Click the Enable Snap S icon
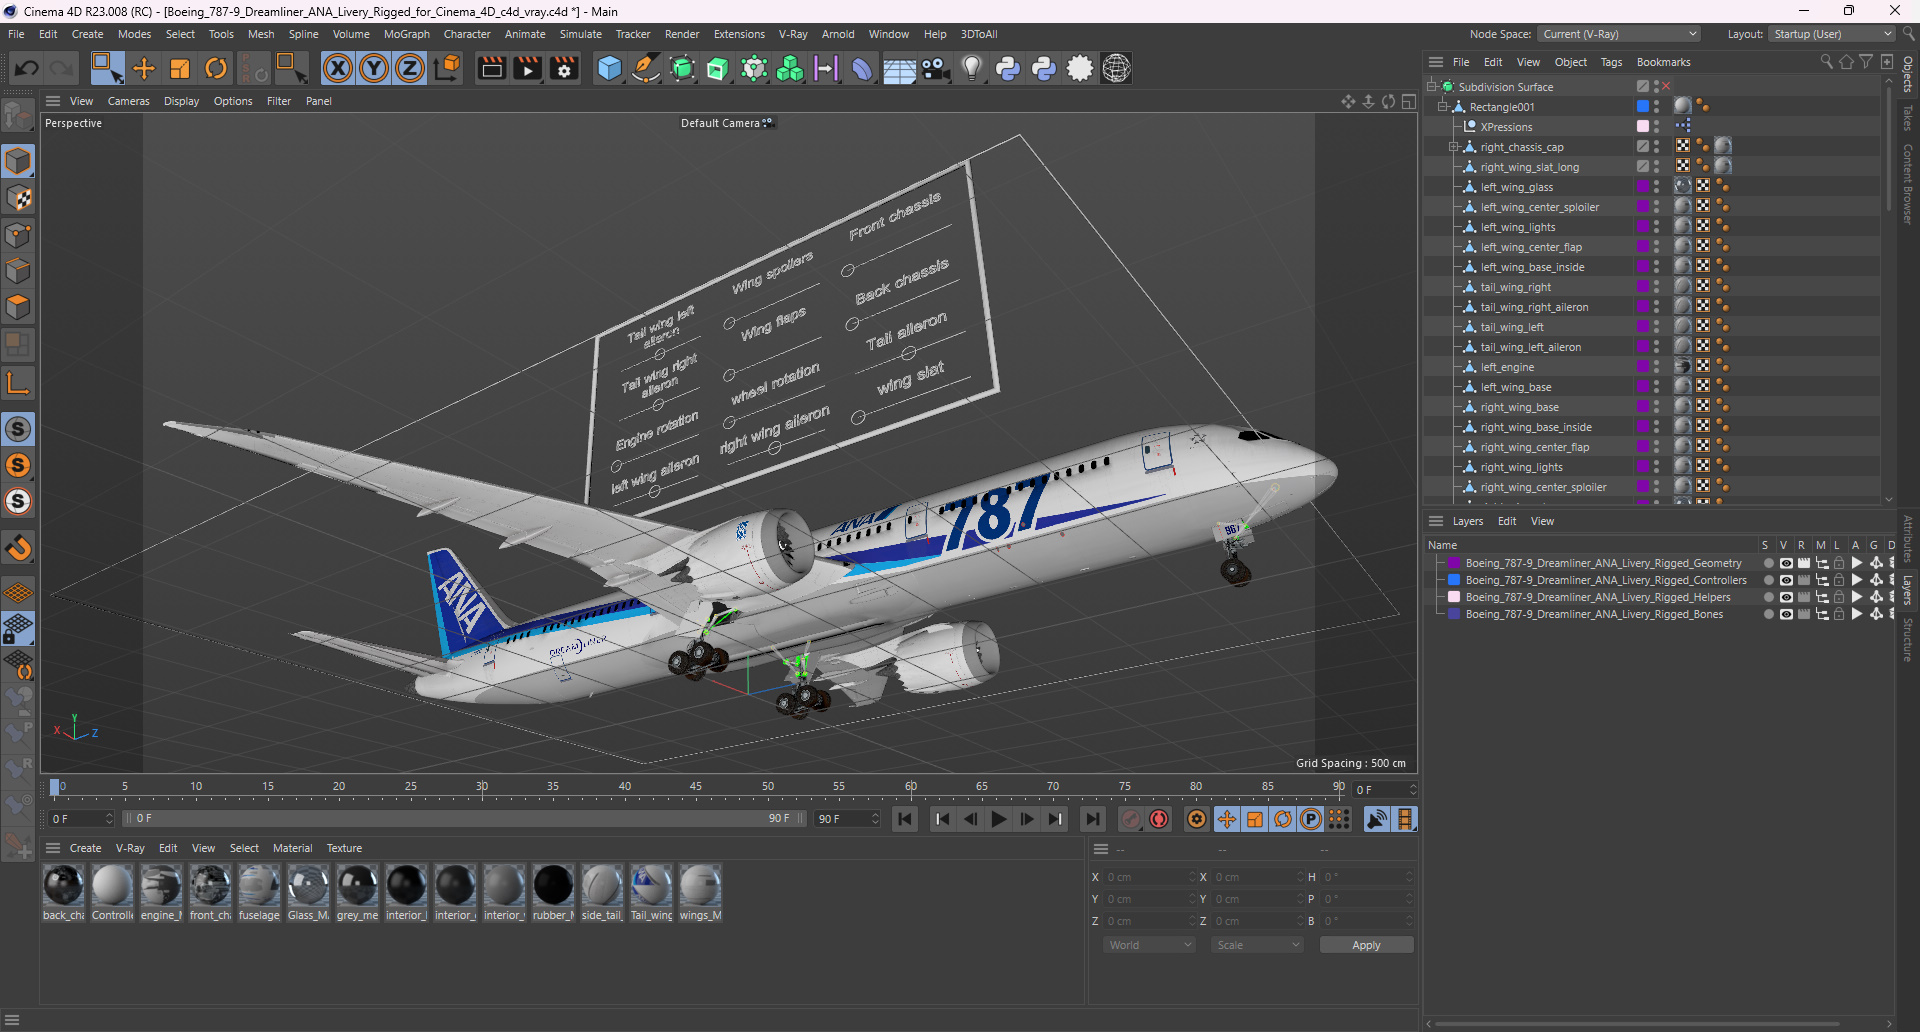 click(18, 430)
